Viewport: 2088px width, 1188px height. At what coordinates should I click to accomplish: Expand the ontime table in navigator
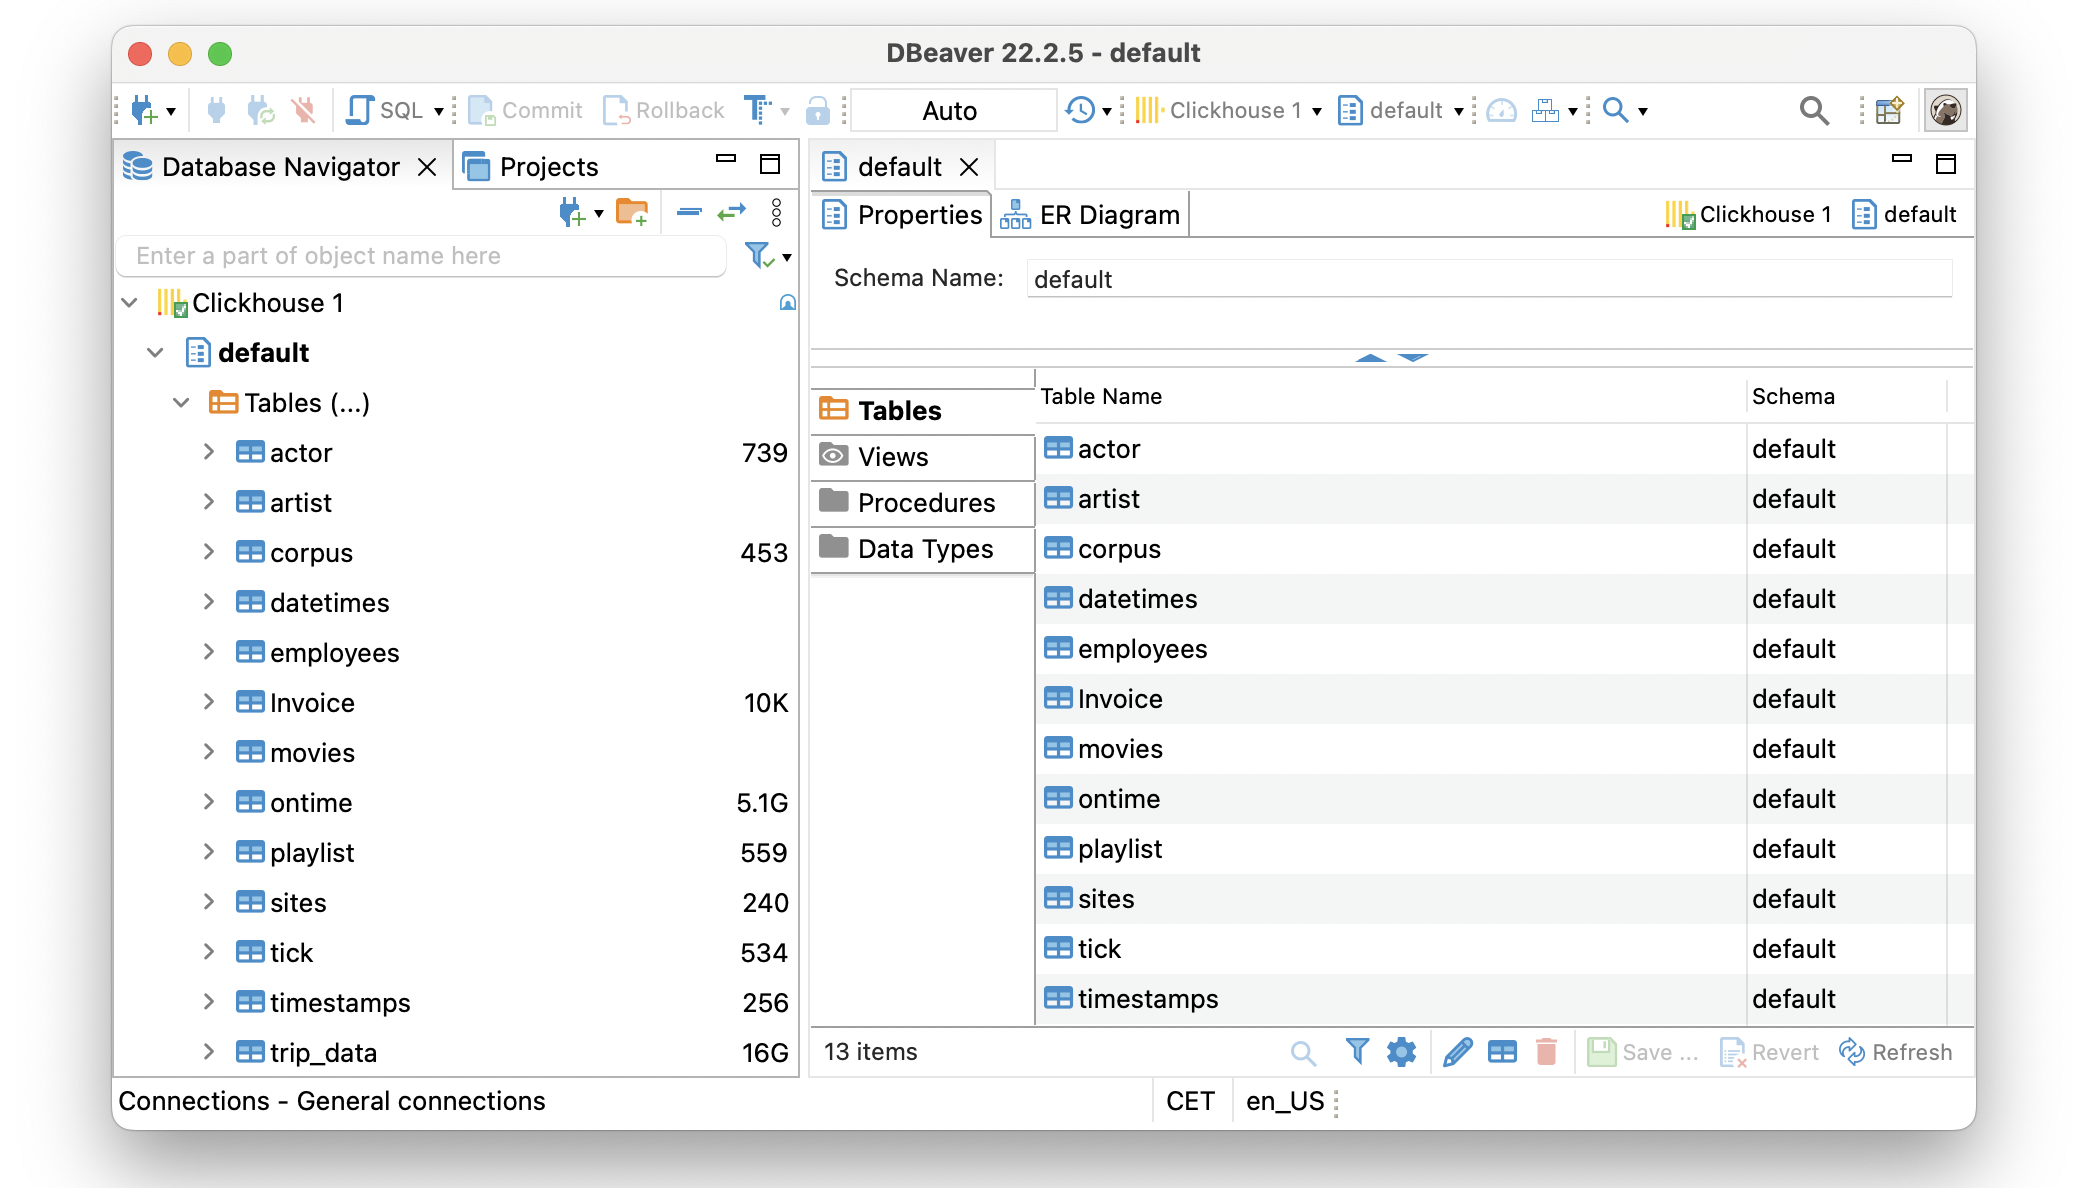click(208, 802)
